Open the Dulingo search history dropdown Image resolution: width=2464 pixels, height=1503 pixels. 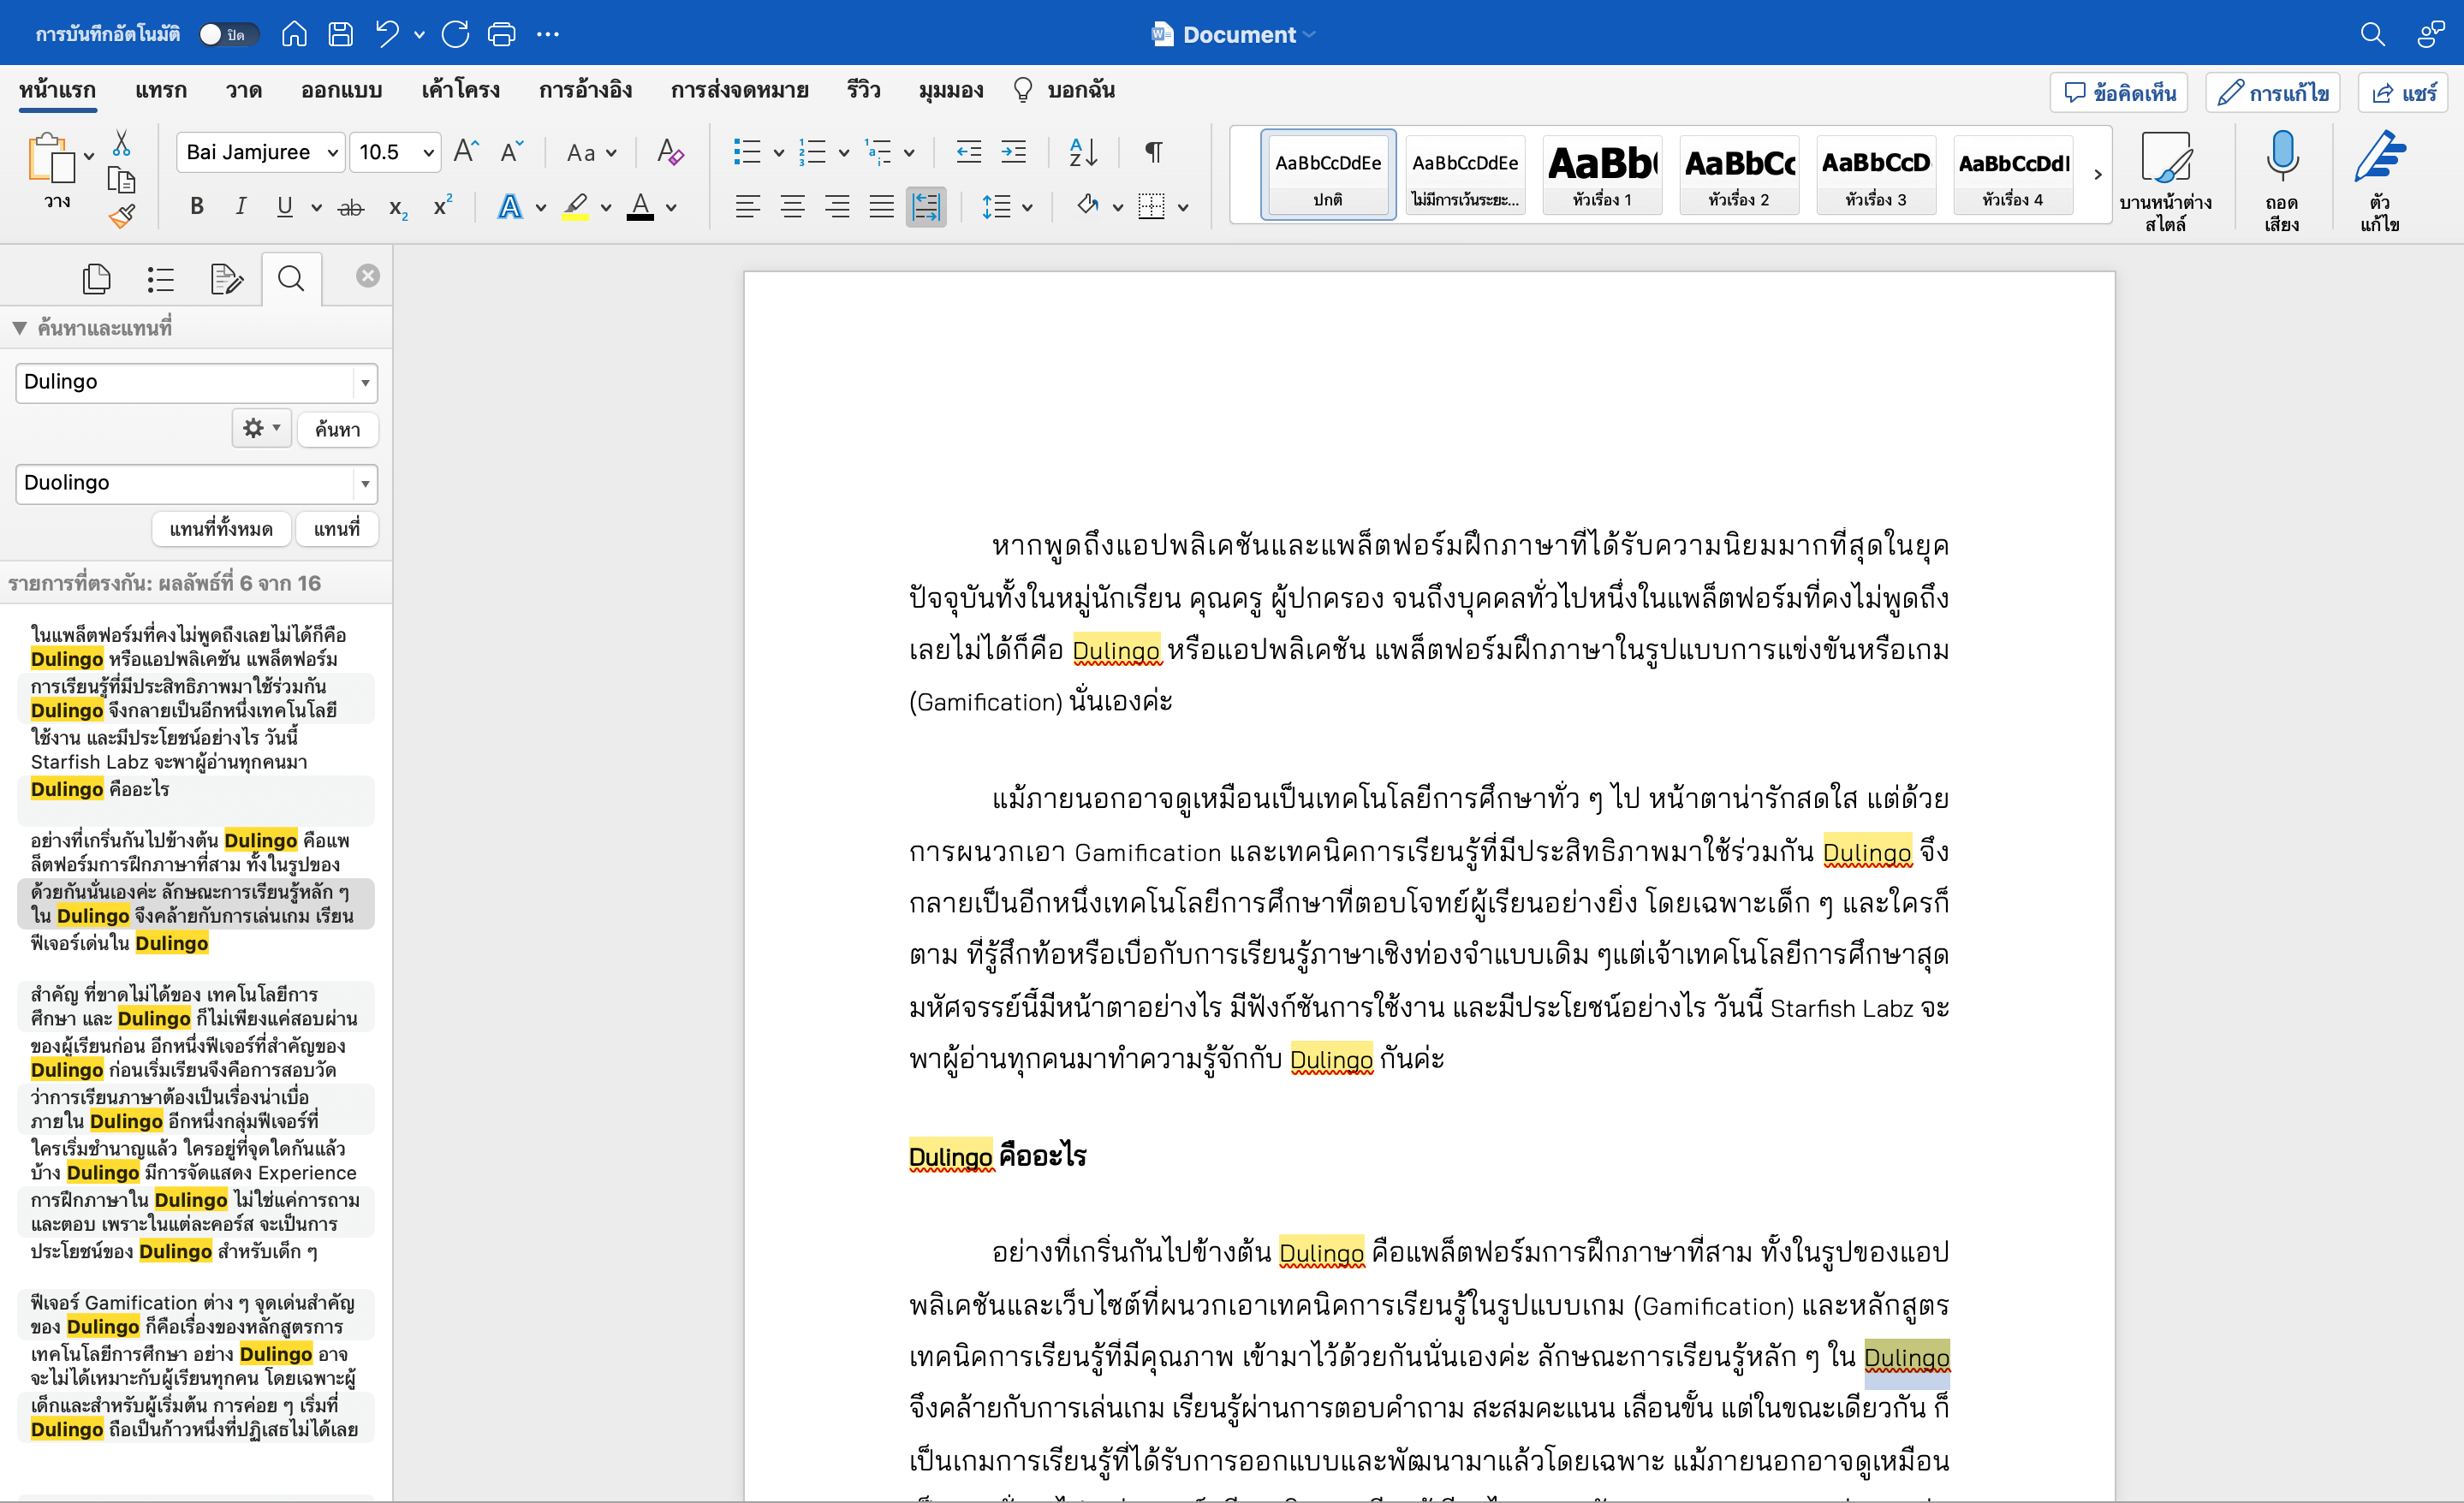[x=365, y=382]
